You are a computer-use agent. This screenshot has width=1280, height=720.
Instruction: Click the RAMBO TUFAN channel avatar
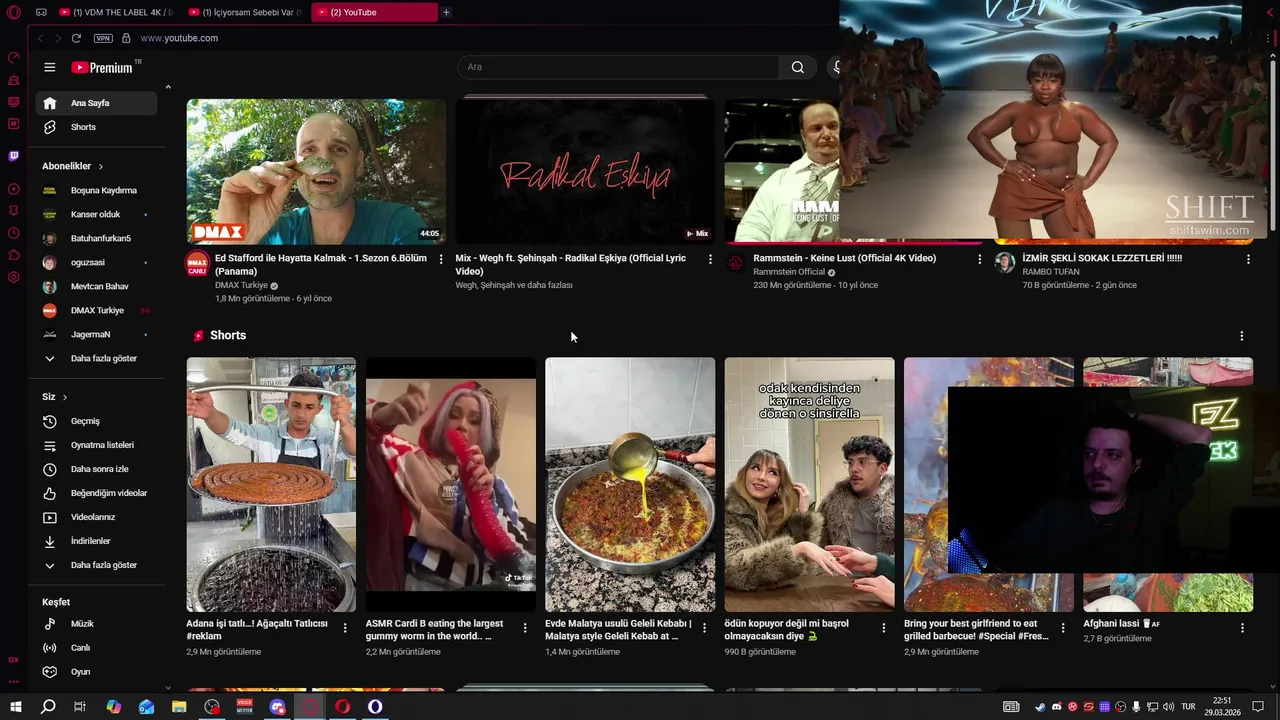[1005, 264]
